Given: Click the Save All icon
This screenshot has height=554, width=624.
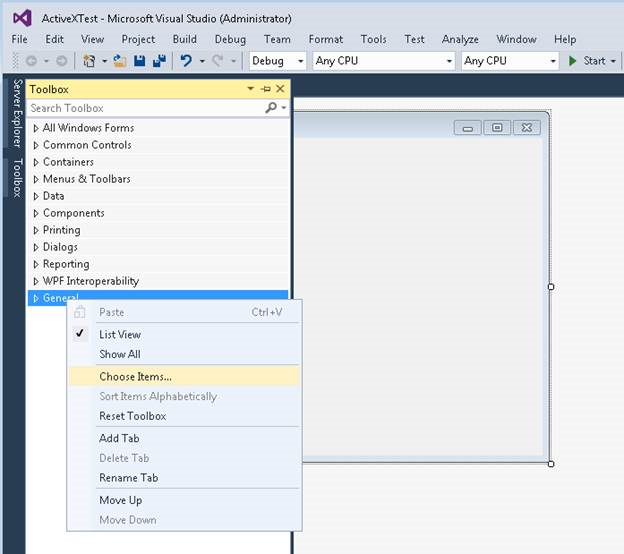Looking at the screenshot, I should 159,61.
